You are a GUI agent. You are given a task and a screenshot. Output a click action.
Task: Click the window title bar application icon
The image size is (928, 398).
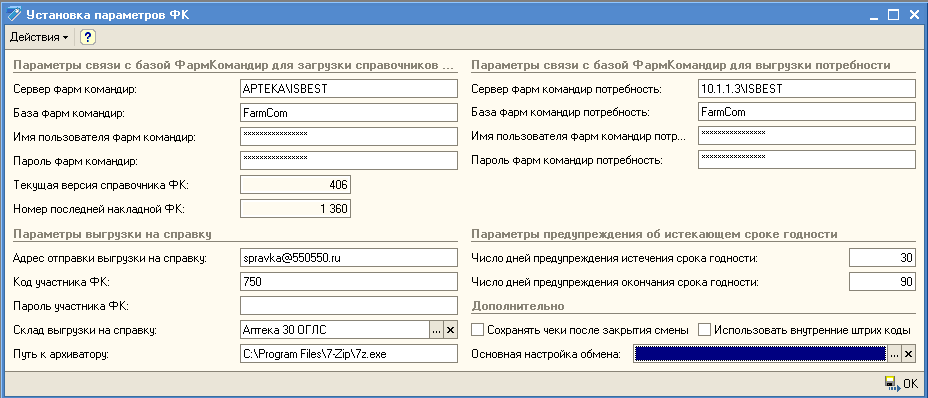click(12, 14)
